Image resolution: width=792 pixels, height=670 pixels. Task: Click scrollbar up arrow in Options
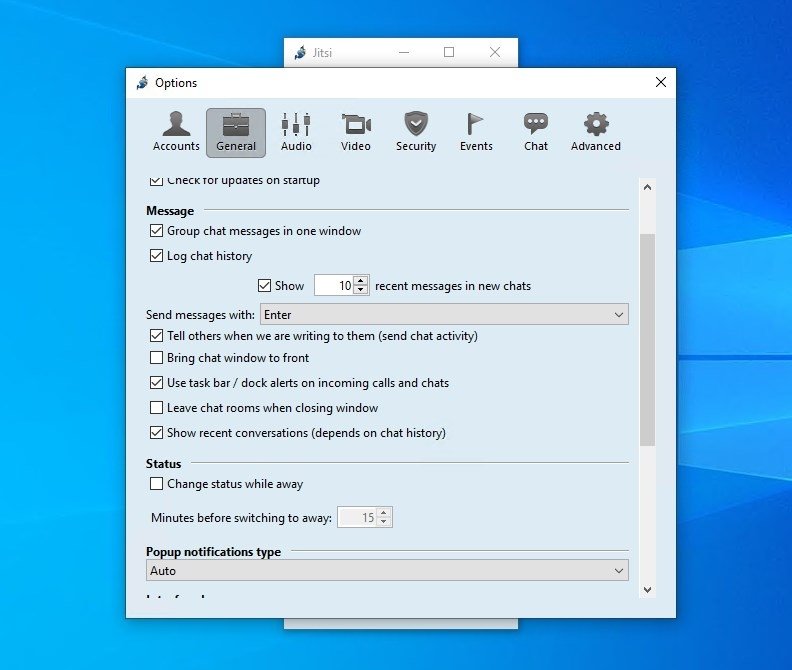coord(647,187)
